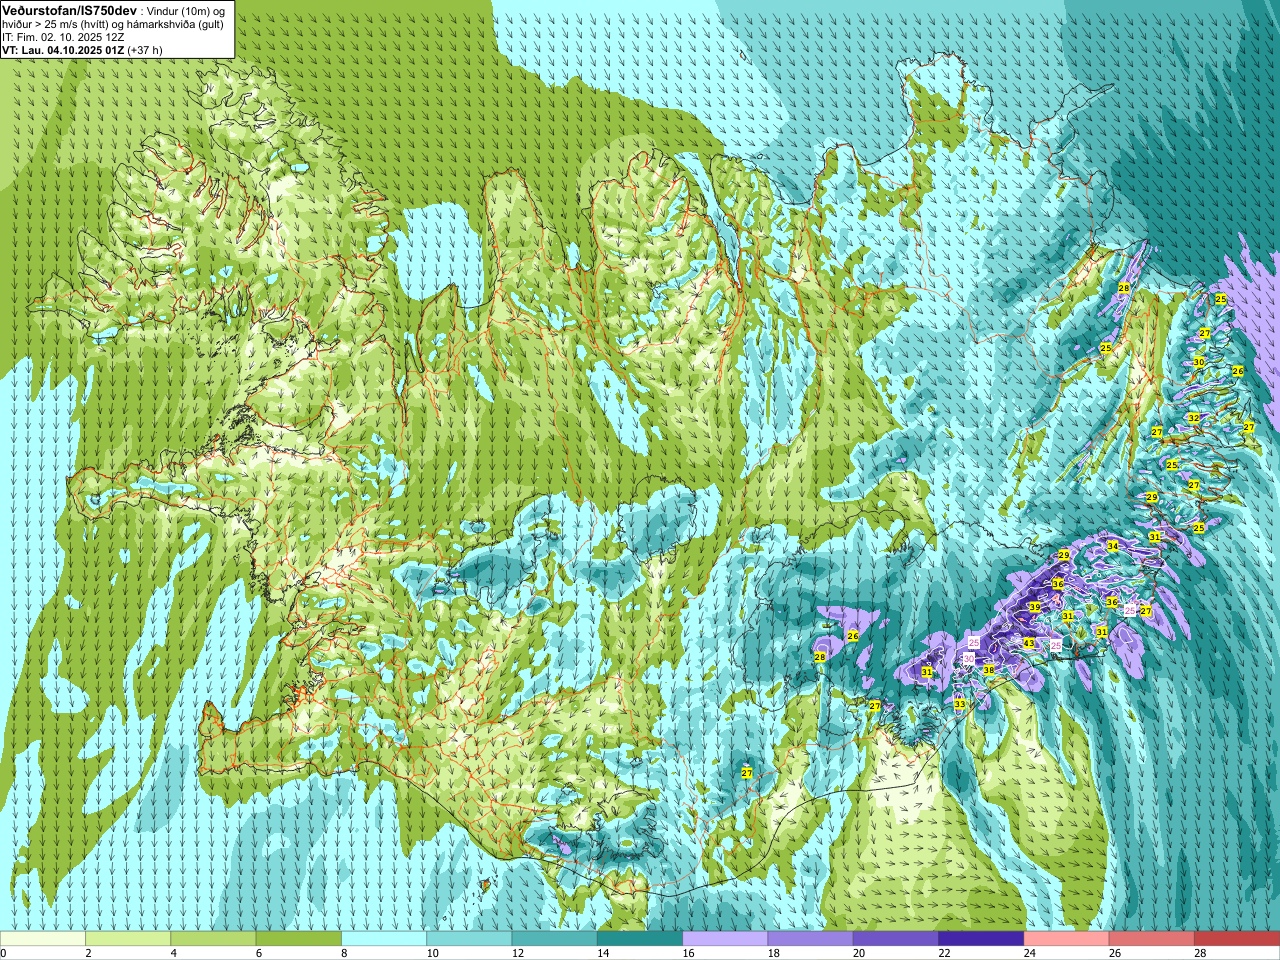This screenshot has height=960, width=1280.
Task: Click the legend scale number 24
Action: click(x=1029, y=953)
